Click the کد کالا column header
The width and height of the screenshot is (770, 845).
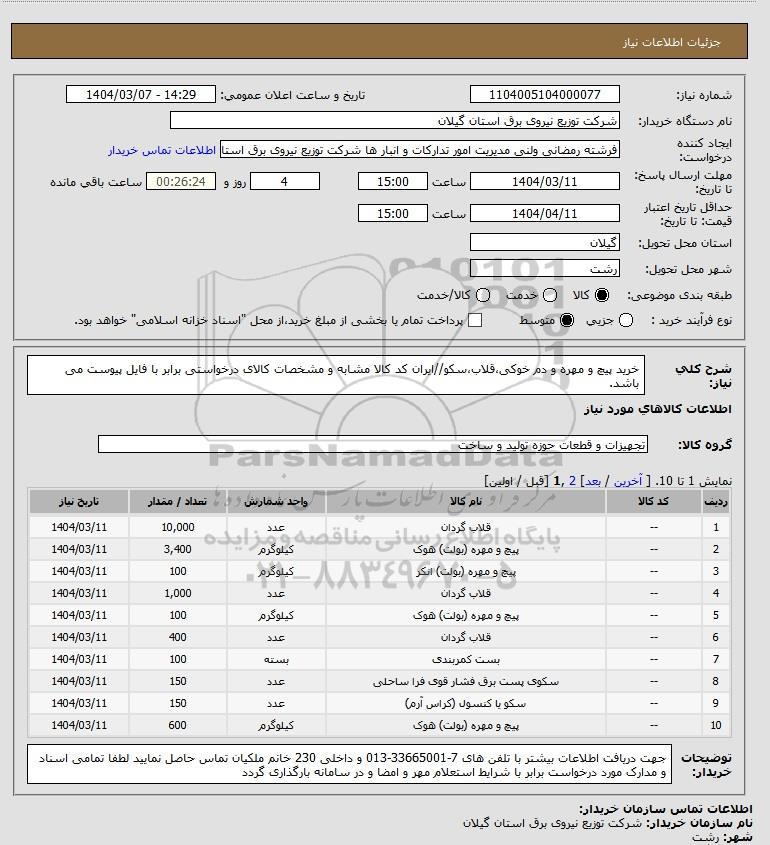654,501
